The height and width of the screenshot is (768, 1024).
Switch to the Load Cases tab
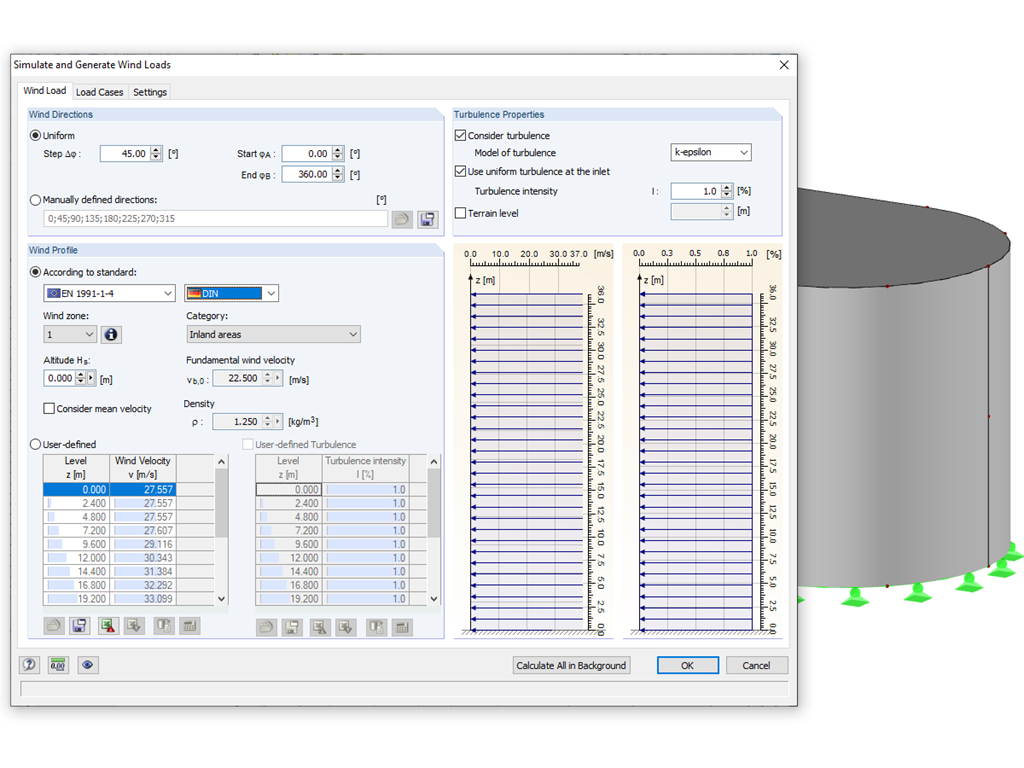point(100,91)
